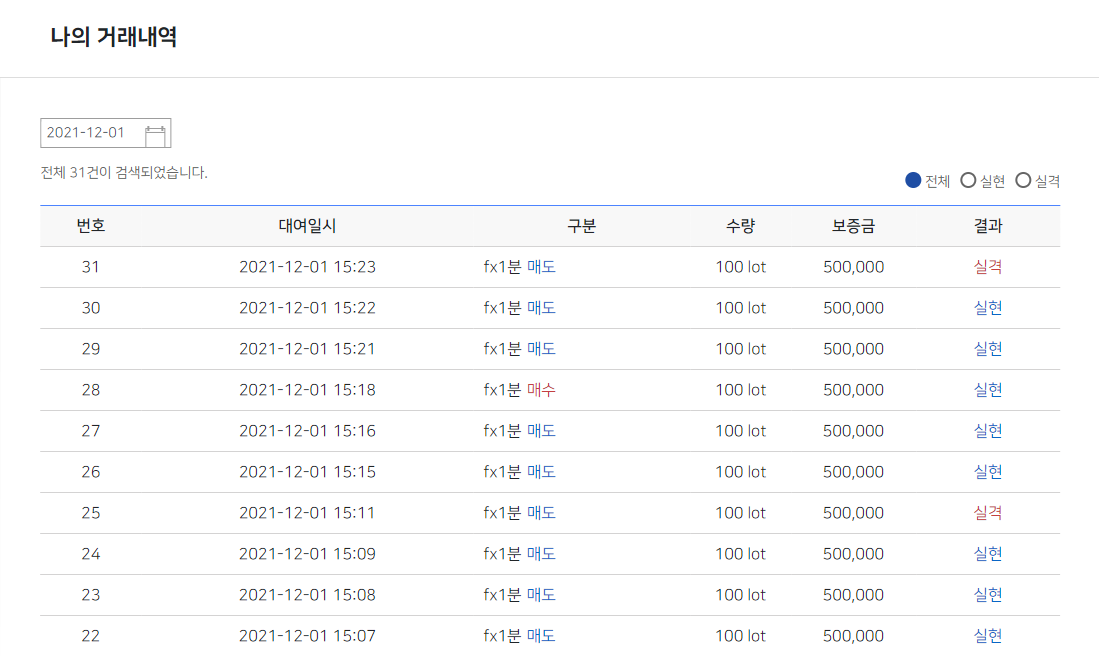Click the timestamp 2021-12-01 15:22
Image resolution: width=1099 pixels, height=656 pixels.
tap(307, 308)
